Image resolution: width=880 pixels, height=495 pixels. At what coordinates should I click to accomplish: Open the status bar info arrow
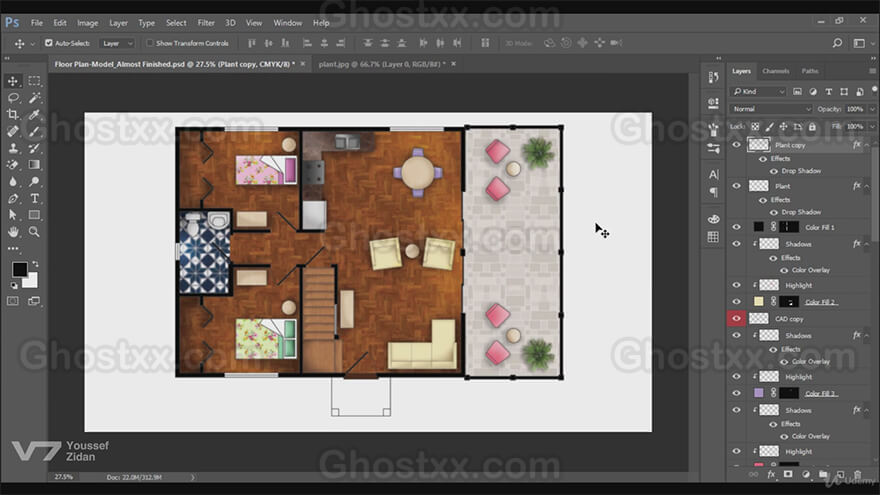point(192,478)
